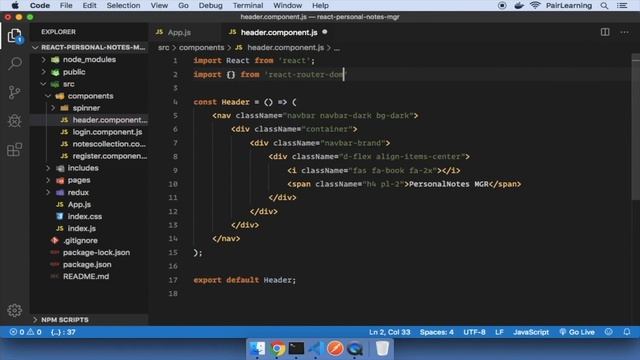Screen dimensions: 640x360
Task: Open Terminal from the Dock
Action: [296, 348]
